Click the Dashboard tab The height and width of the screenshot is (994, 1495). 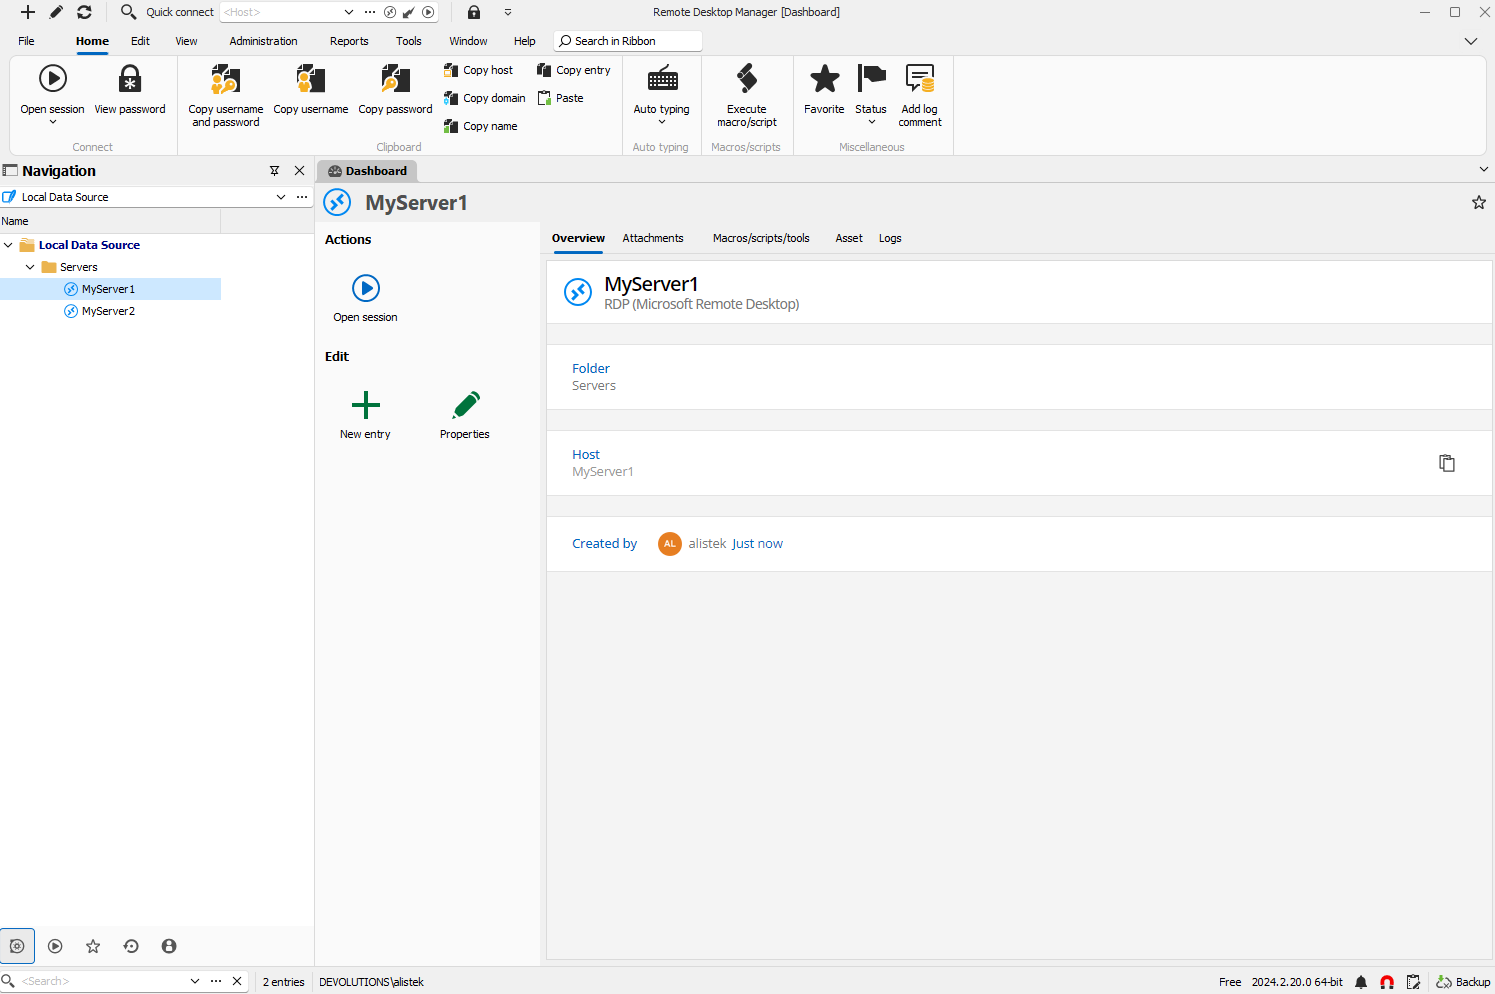pos(367,171)
